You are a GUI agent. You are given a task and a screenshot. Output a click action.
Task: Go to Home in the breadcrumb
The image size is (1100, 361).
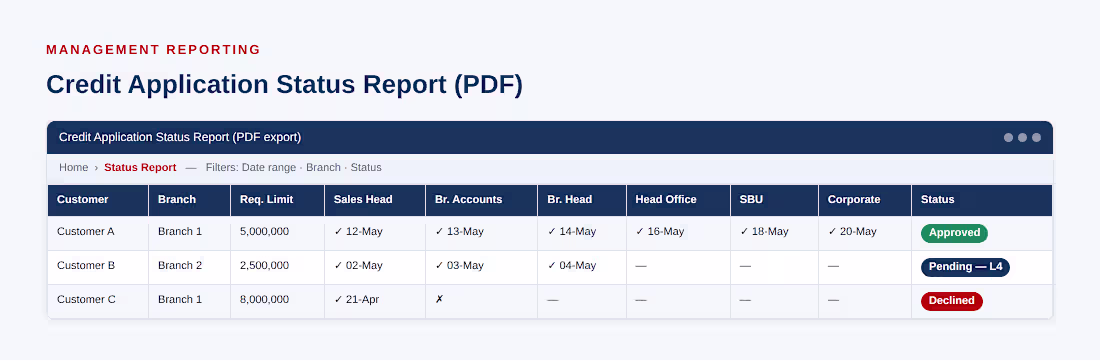74,168
